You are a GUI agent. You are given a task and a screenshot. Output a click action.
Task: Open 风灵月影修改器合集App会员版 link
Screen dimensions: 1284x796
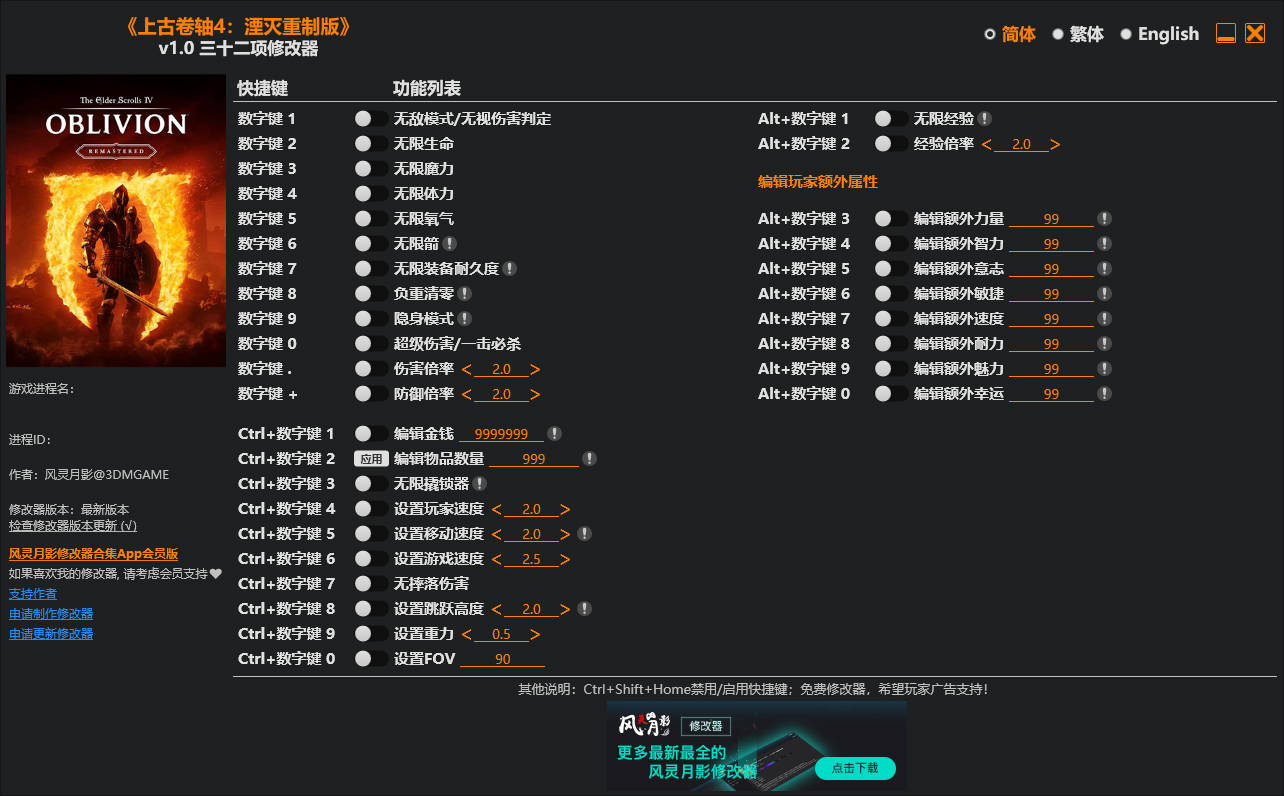pos(93,553)
